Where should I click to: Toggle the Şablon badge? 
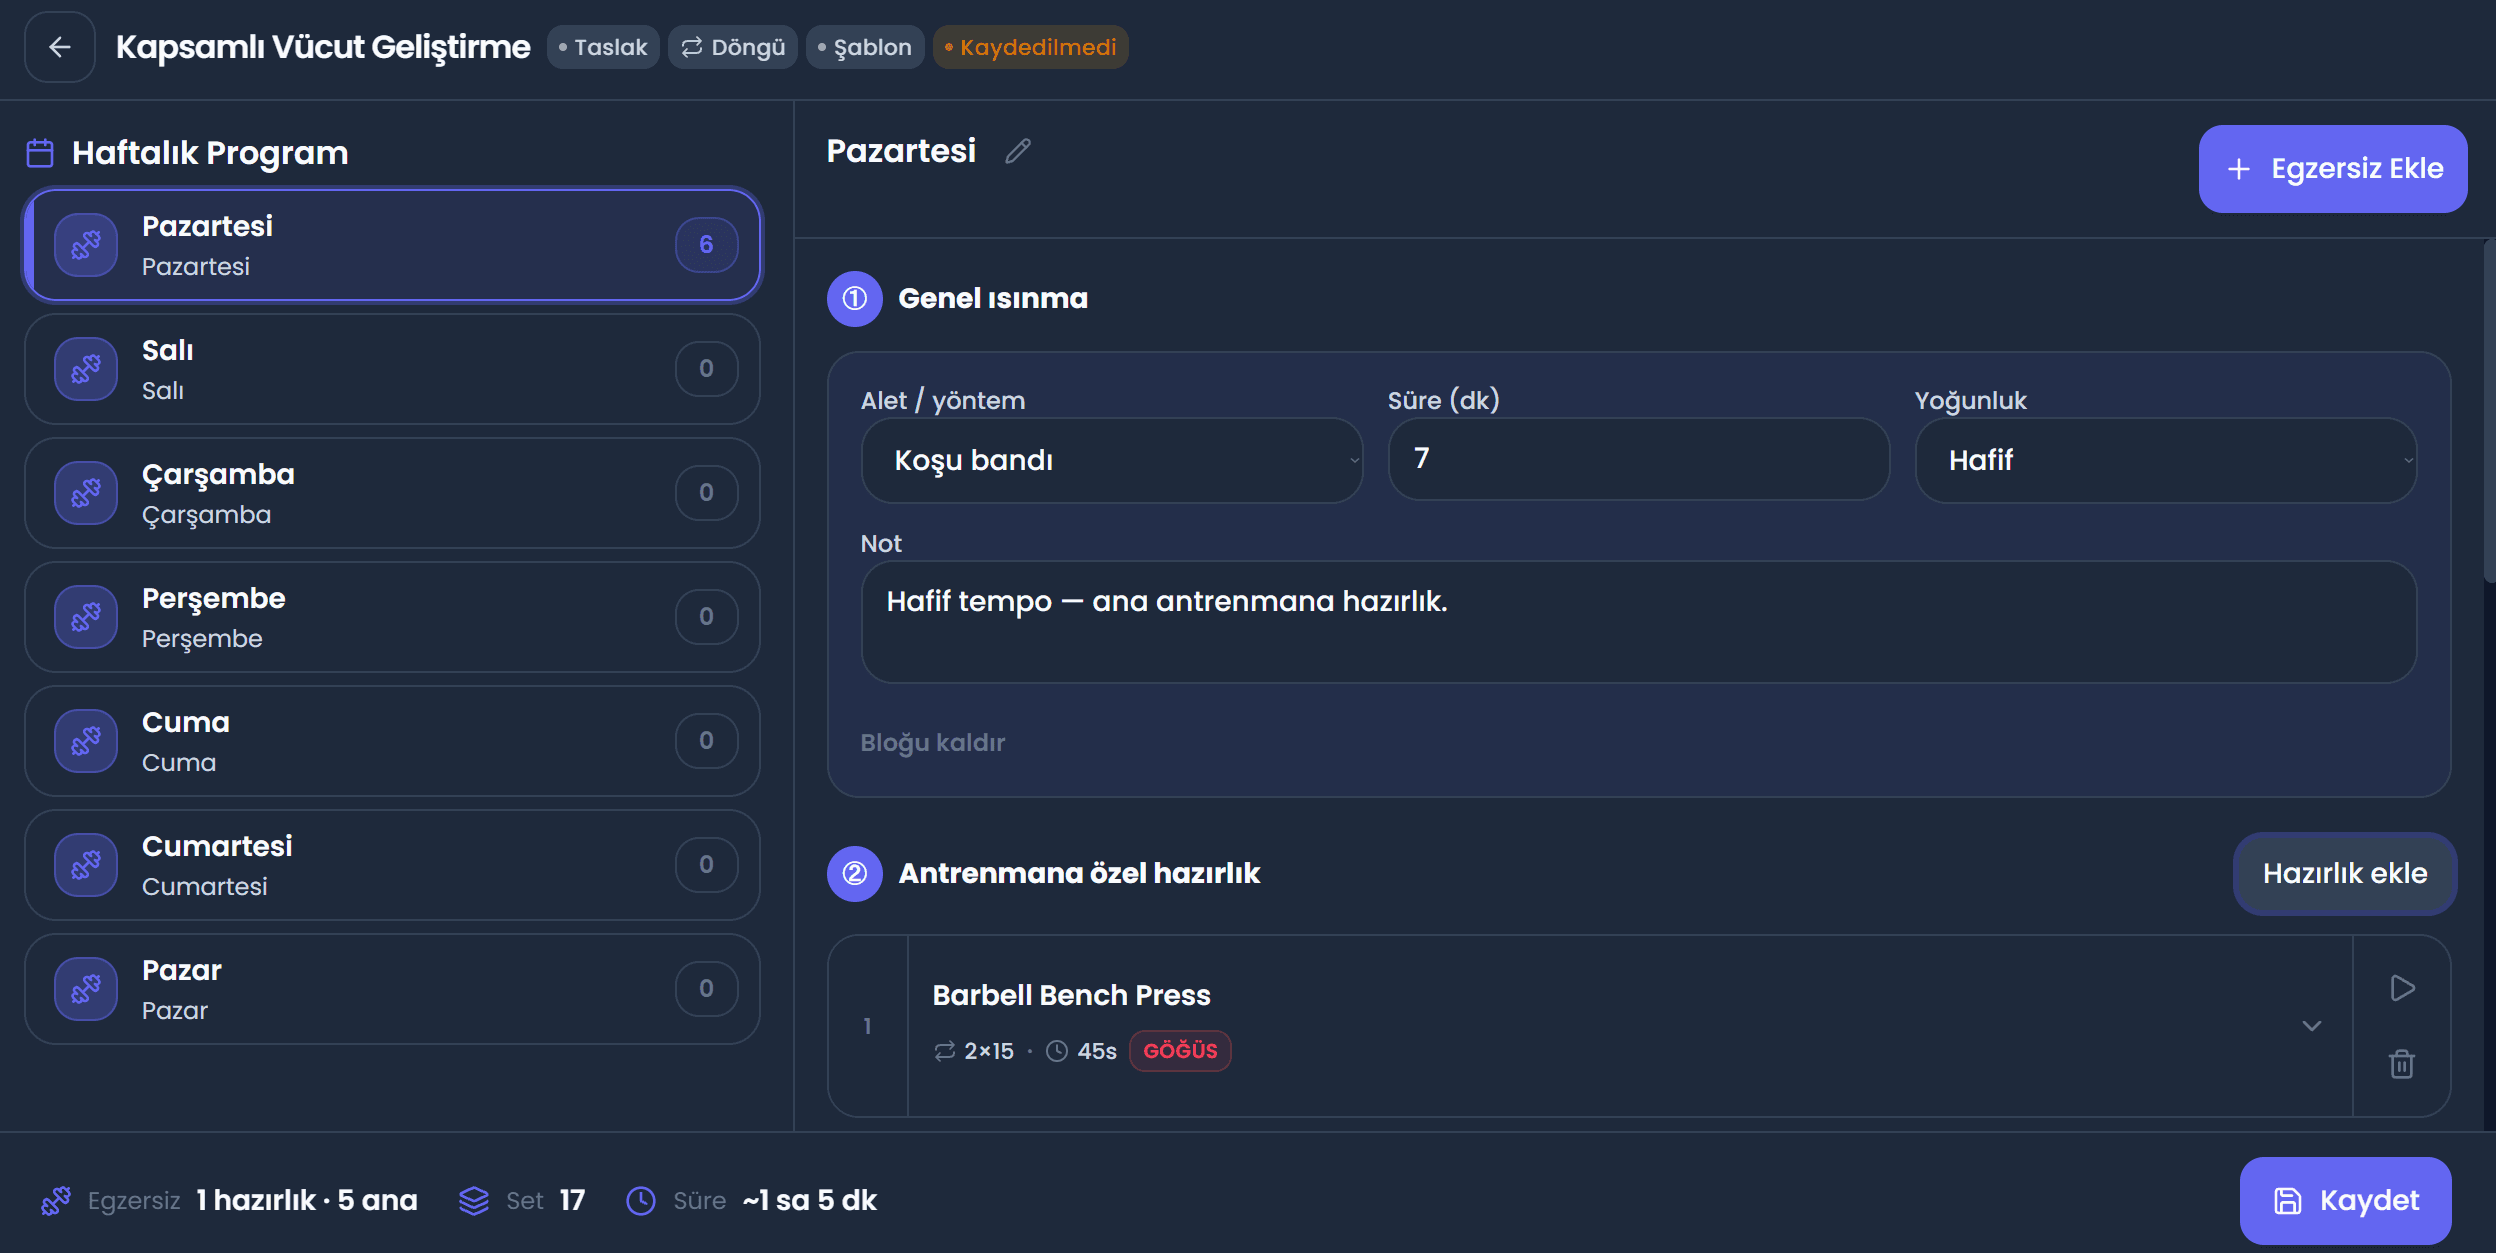click(865, 47)
